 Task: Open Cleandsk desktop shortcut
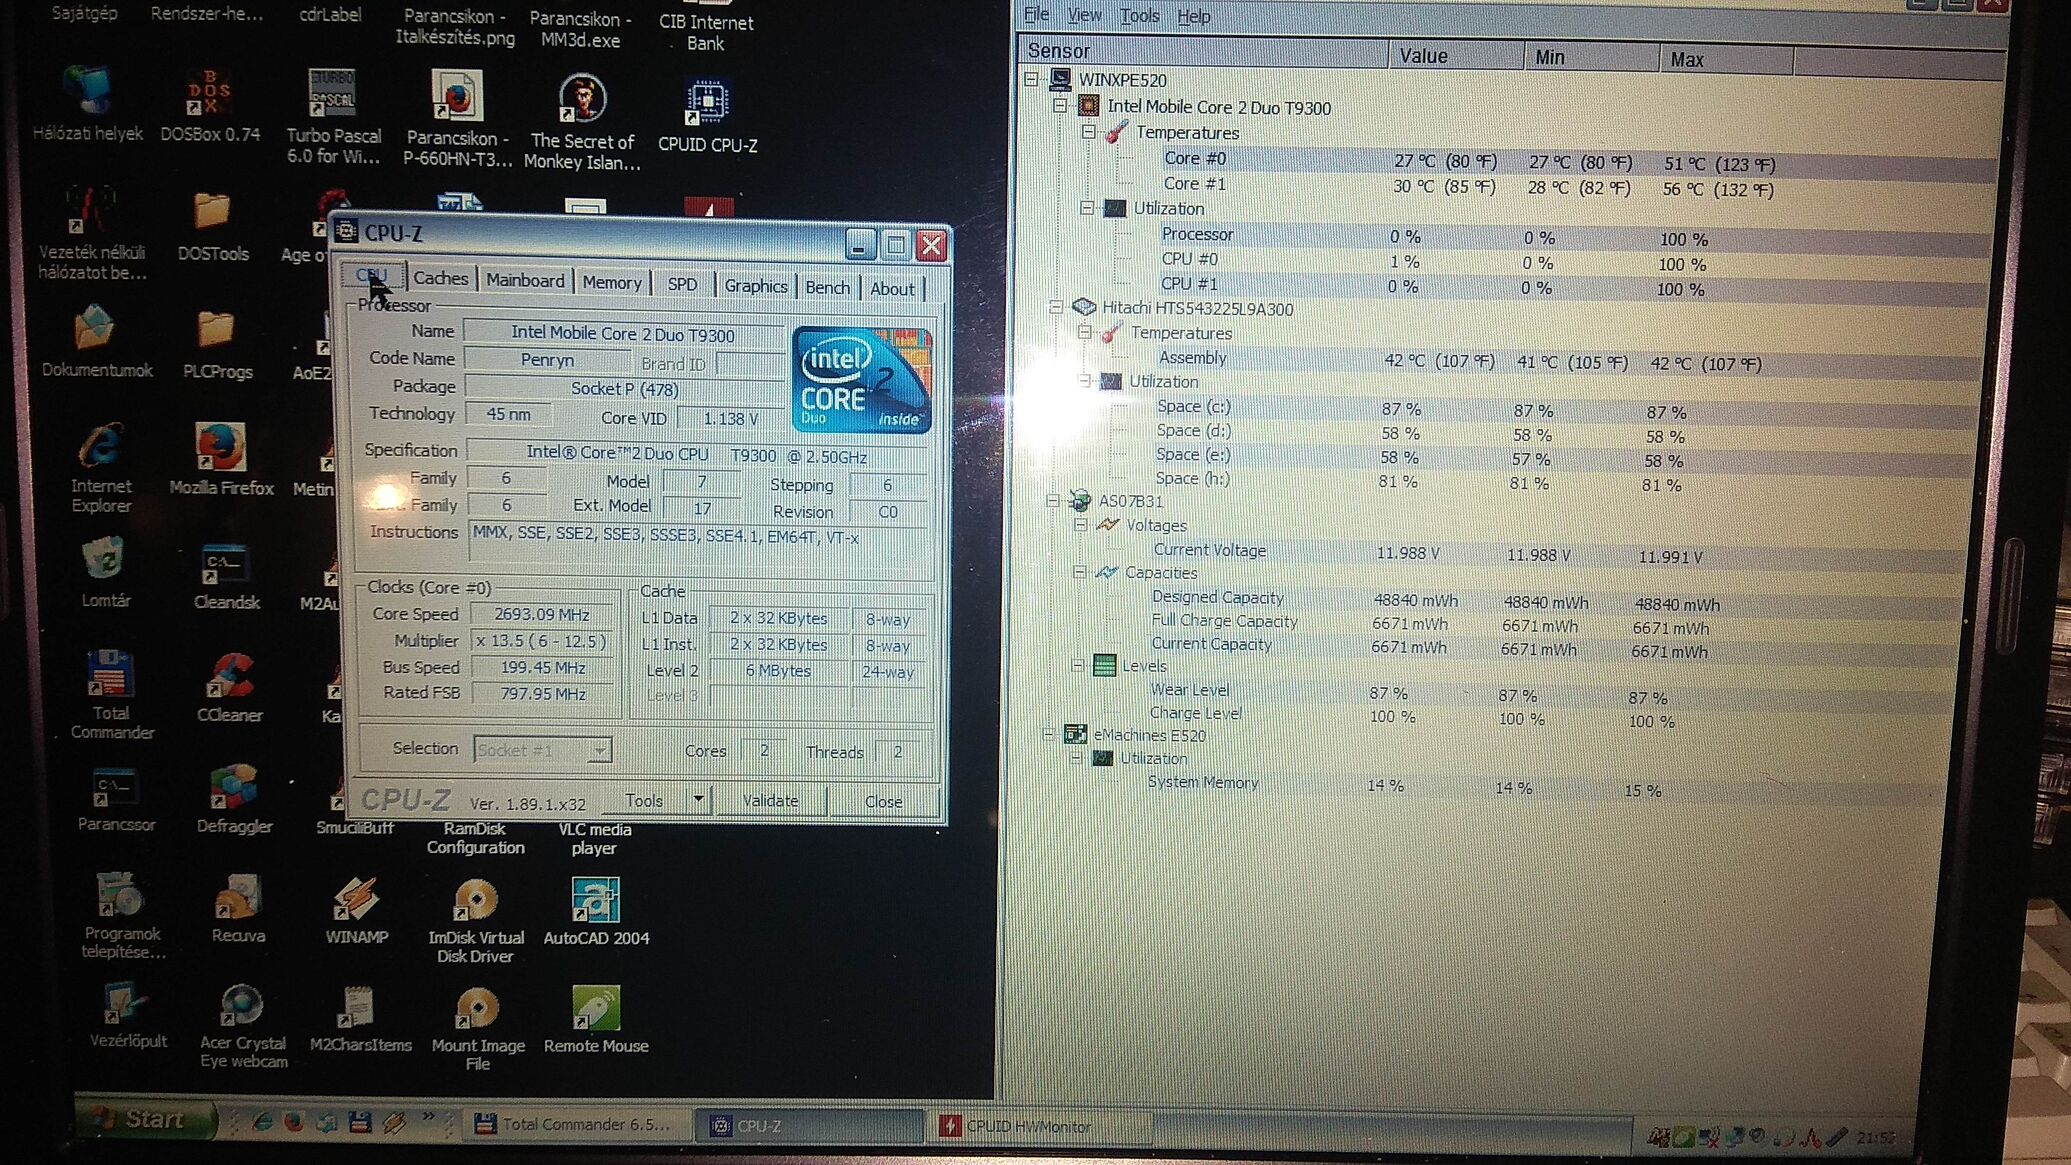[x=226, y=577]
